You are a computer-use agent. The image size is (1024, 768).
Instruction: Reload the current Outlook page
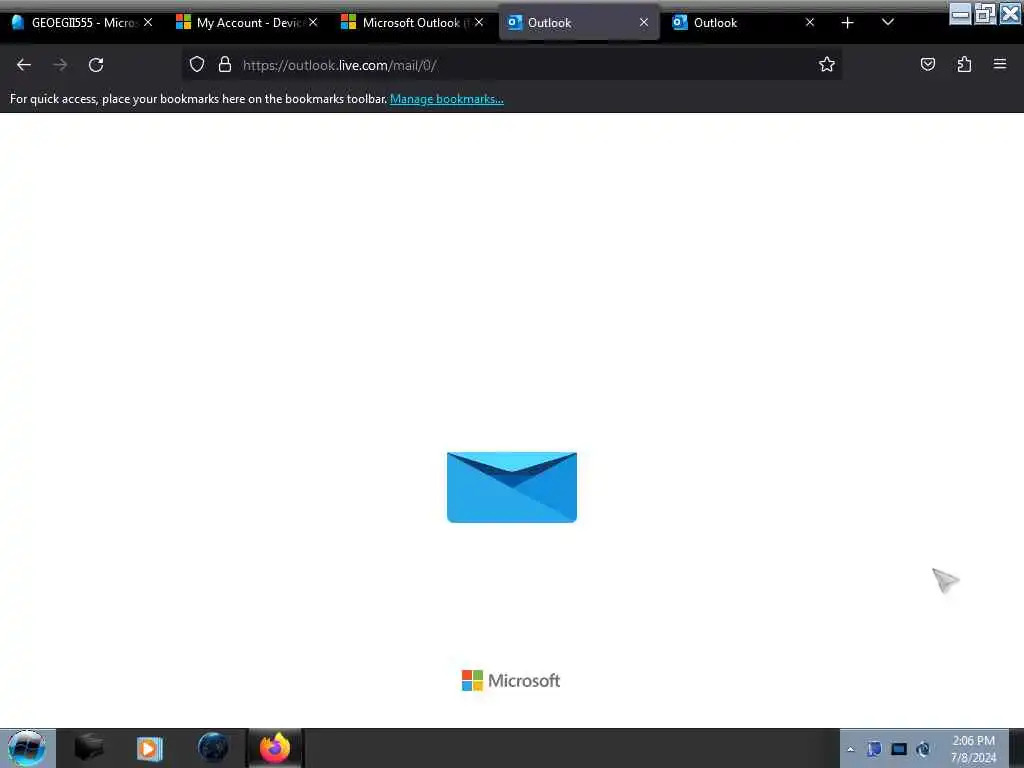tap(96, 65)
